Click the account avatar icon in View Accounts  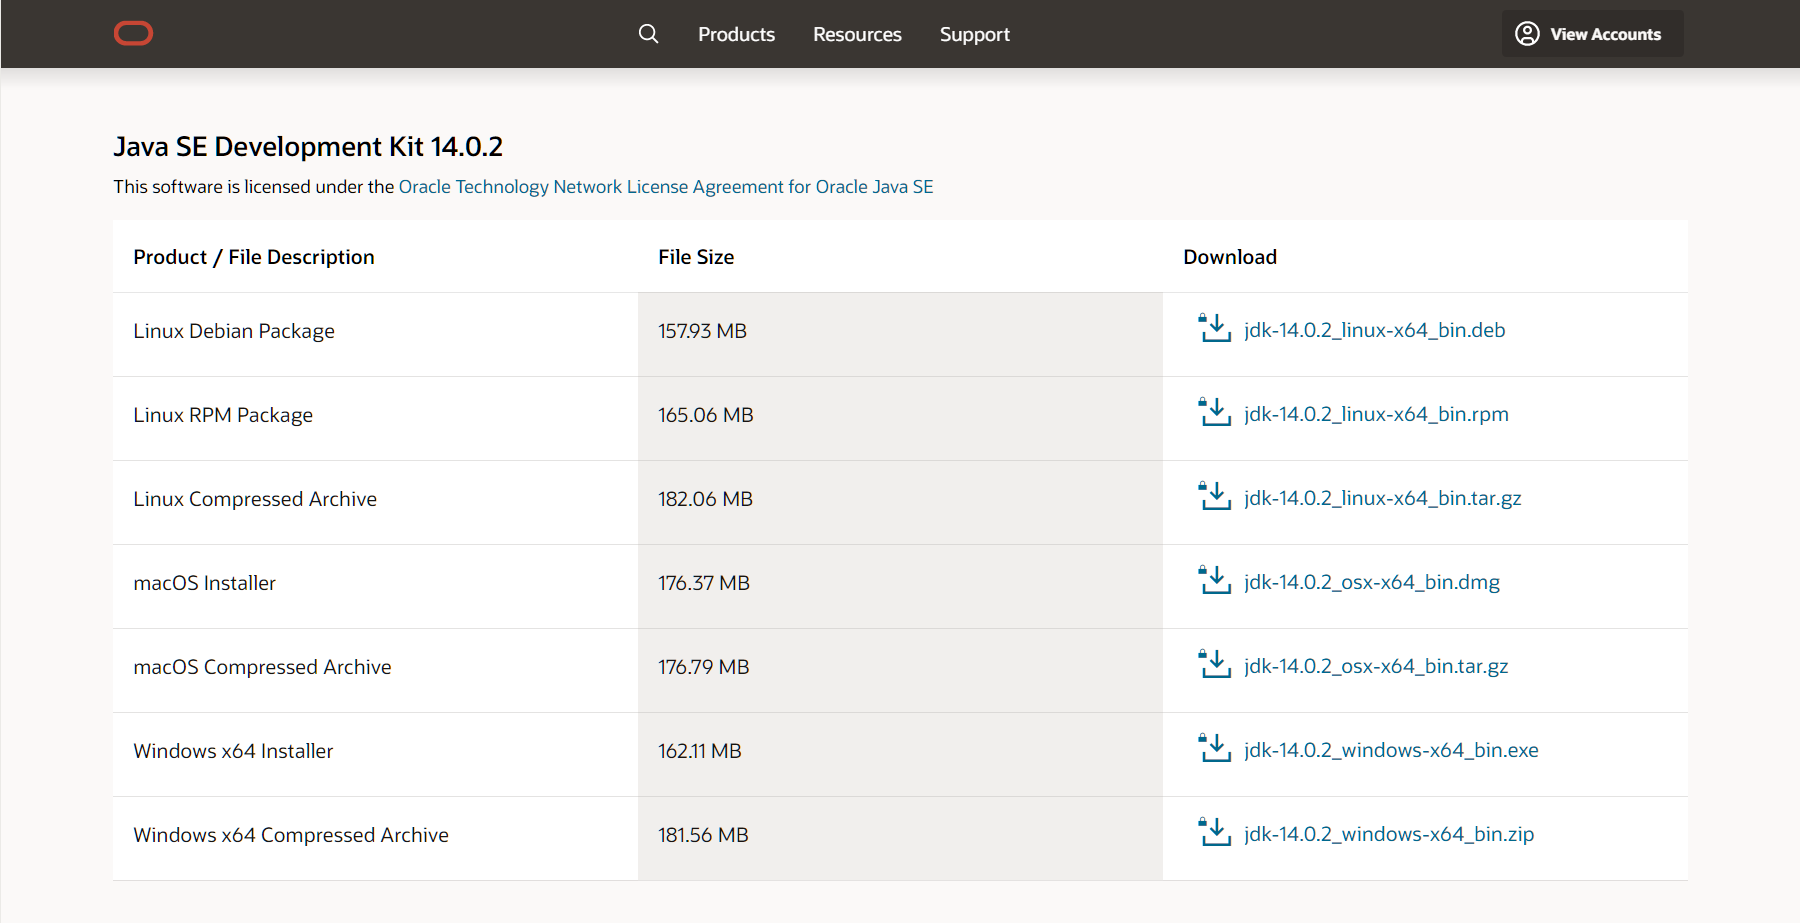coord(1527,34)
